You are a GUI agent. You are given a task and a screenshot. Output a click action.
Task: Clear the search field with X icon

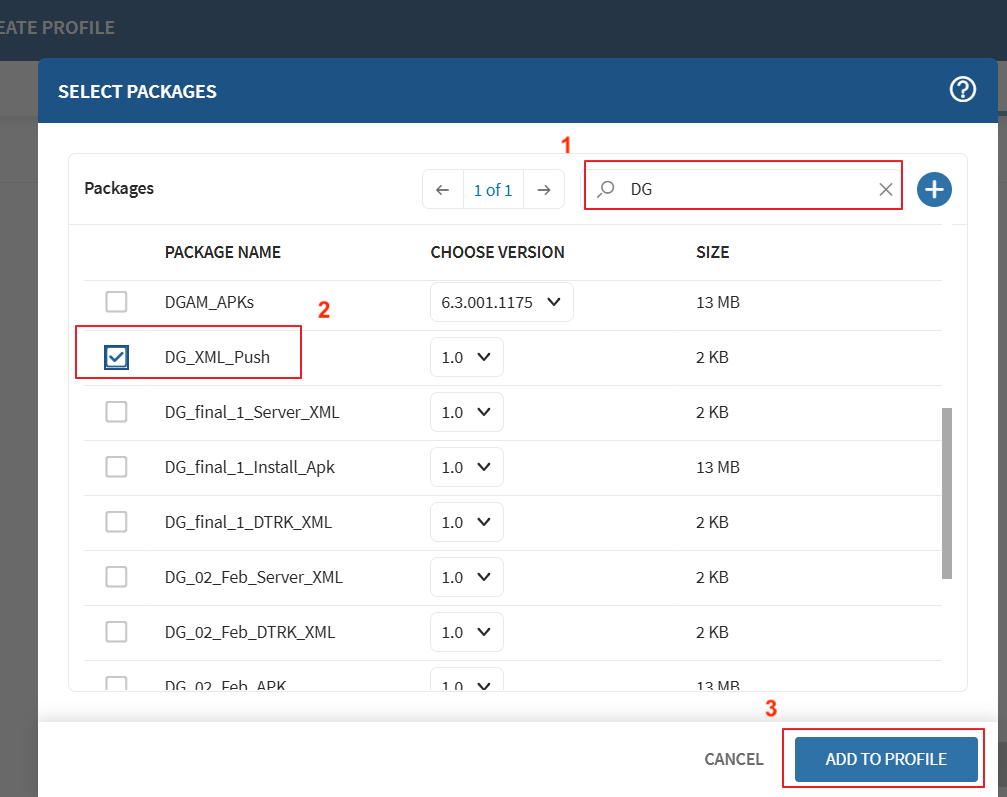(x=885, y=189)
